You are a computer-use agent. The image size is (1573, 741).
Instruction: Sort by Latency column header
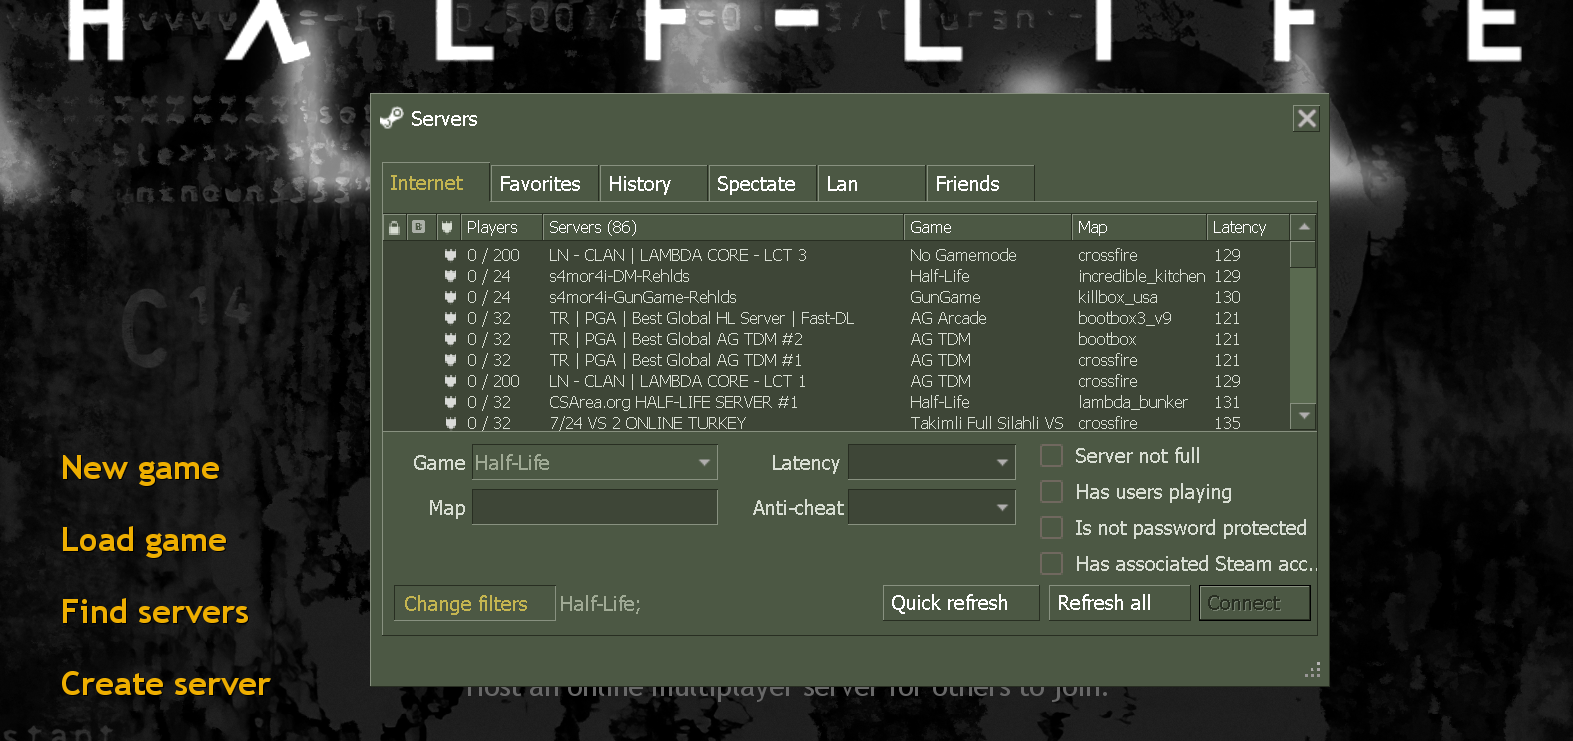click(1247, 227)
